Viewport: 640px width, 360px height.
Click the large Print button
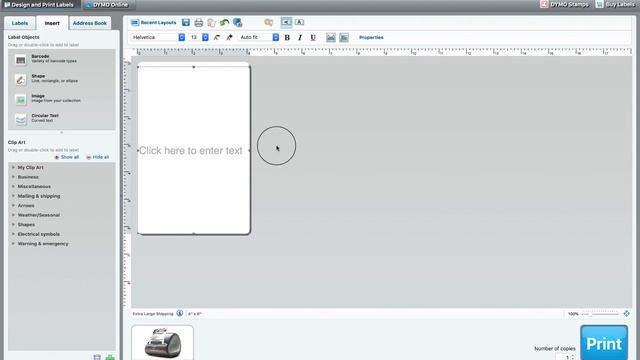pyautogui.click(x=604, y=343)
